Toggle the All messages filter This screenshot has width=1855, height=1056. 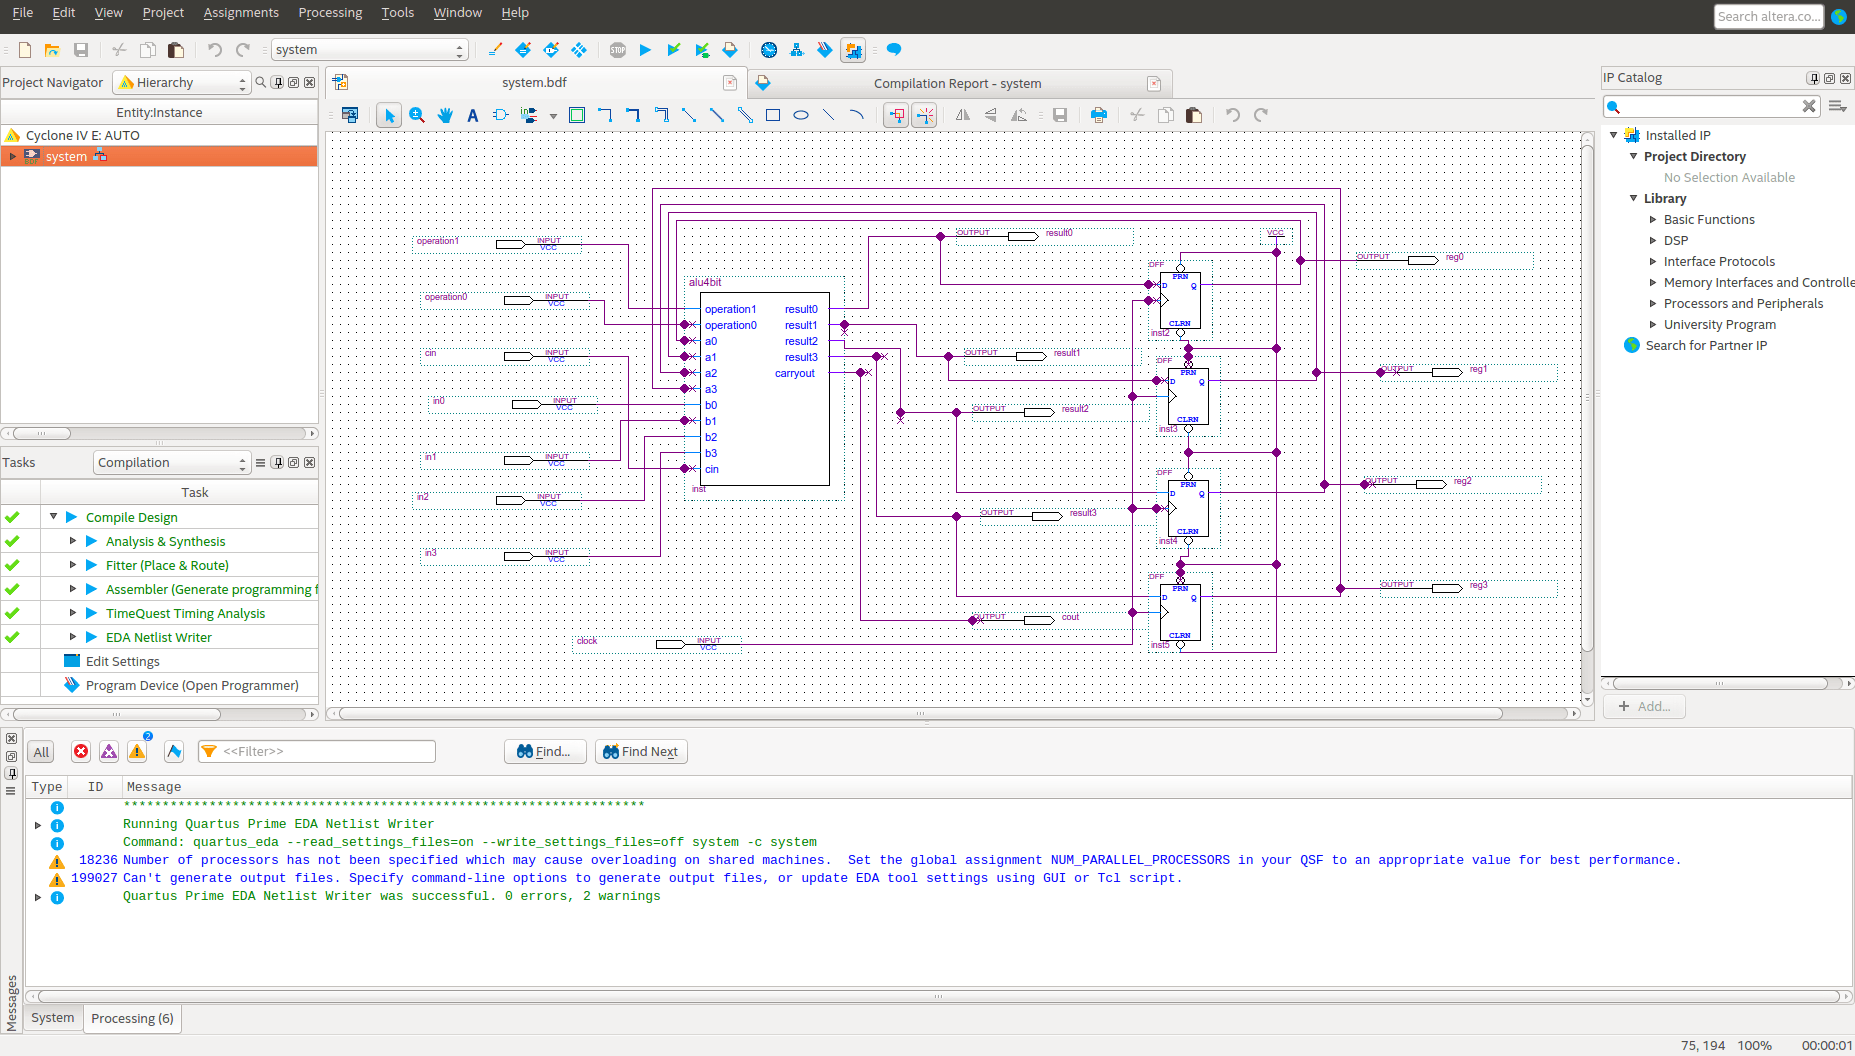[41, 752]
